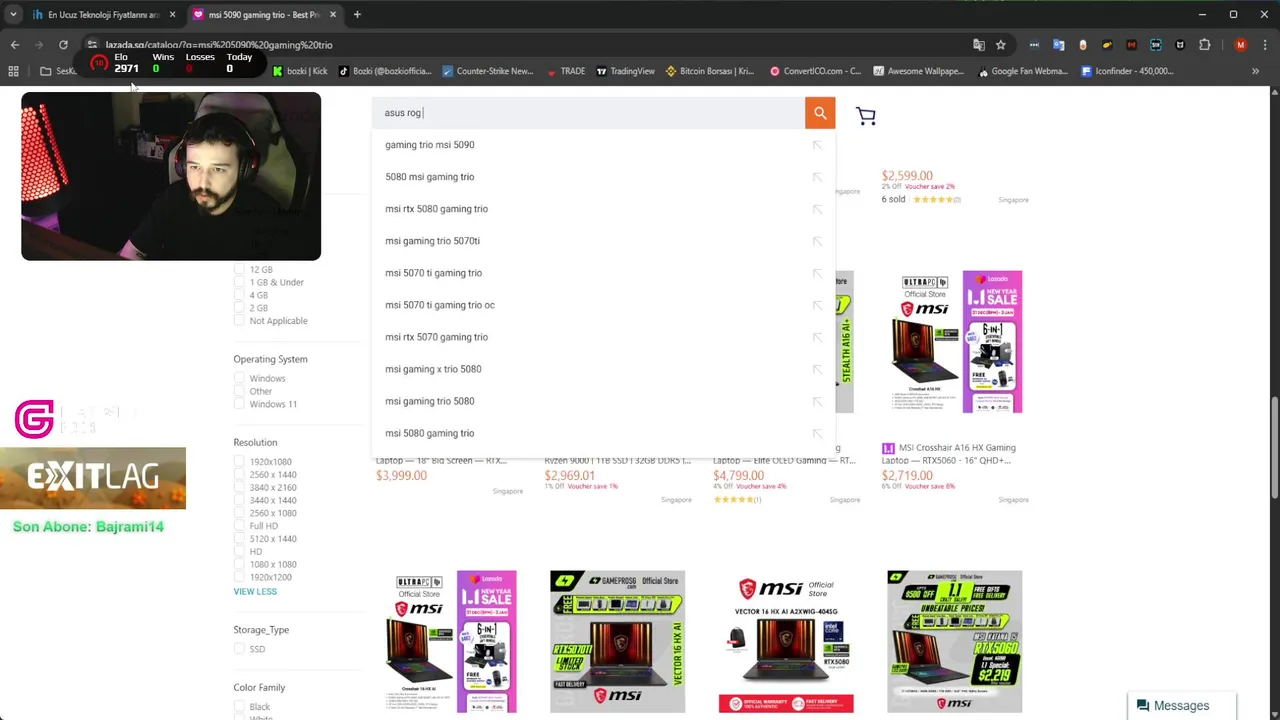The width and height of the screenshot is (1280, 720).
Task: Close the En Ucuz Teknoloji tab
Action: 172,15
